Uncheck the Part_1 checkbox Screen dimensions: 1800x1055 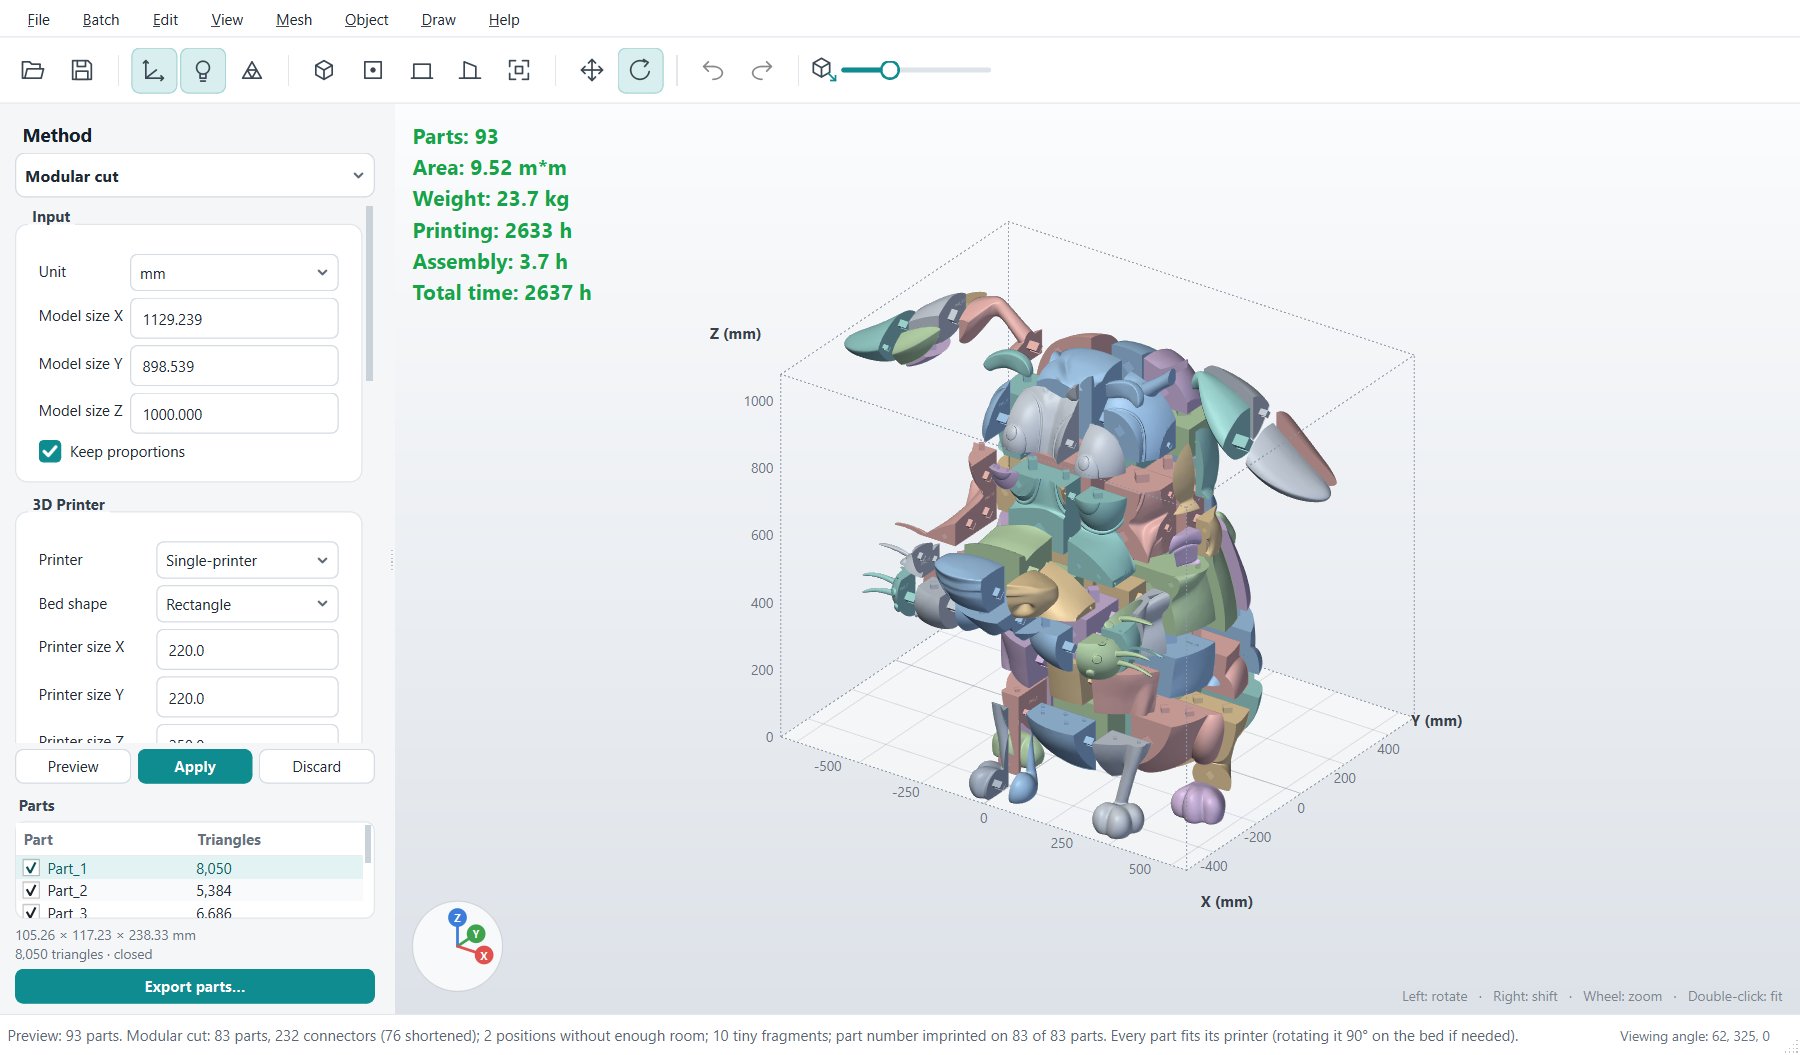(x=31, y=868)
